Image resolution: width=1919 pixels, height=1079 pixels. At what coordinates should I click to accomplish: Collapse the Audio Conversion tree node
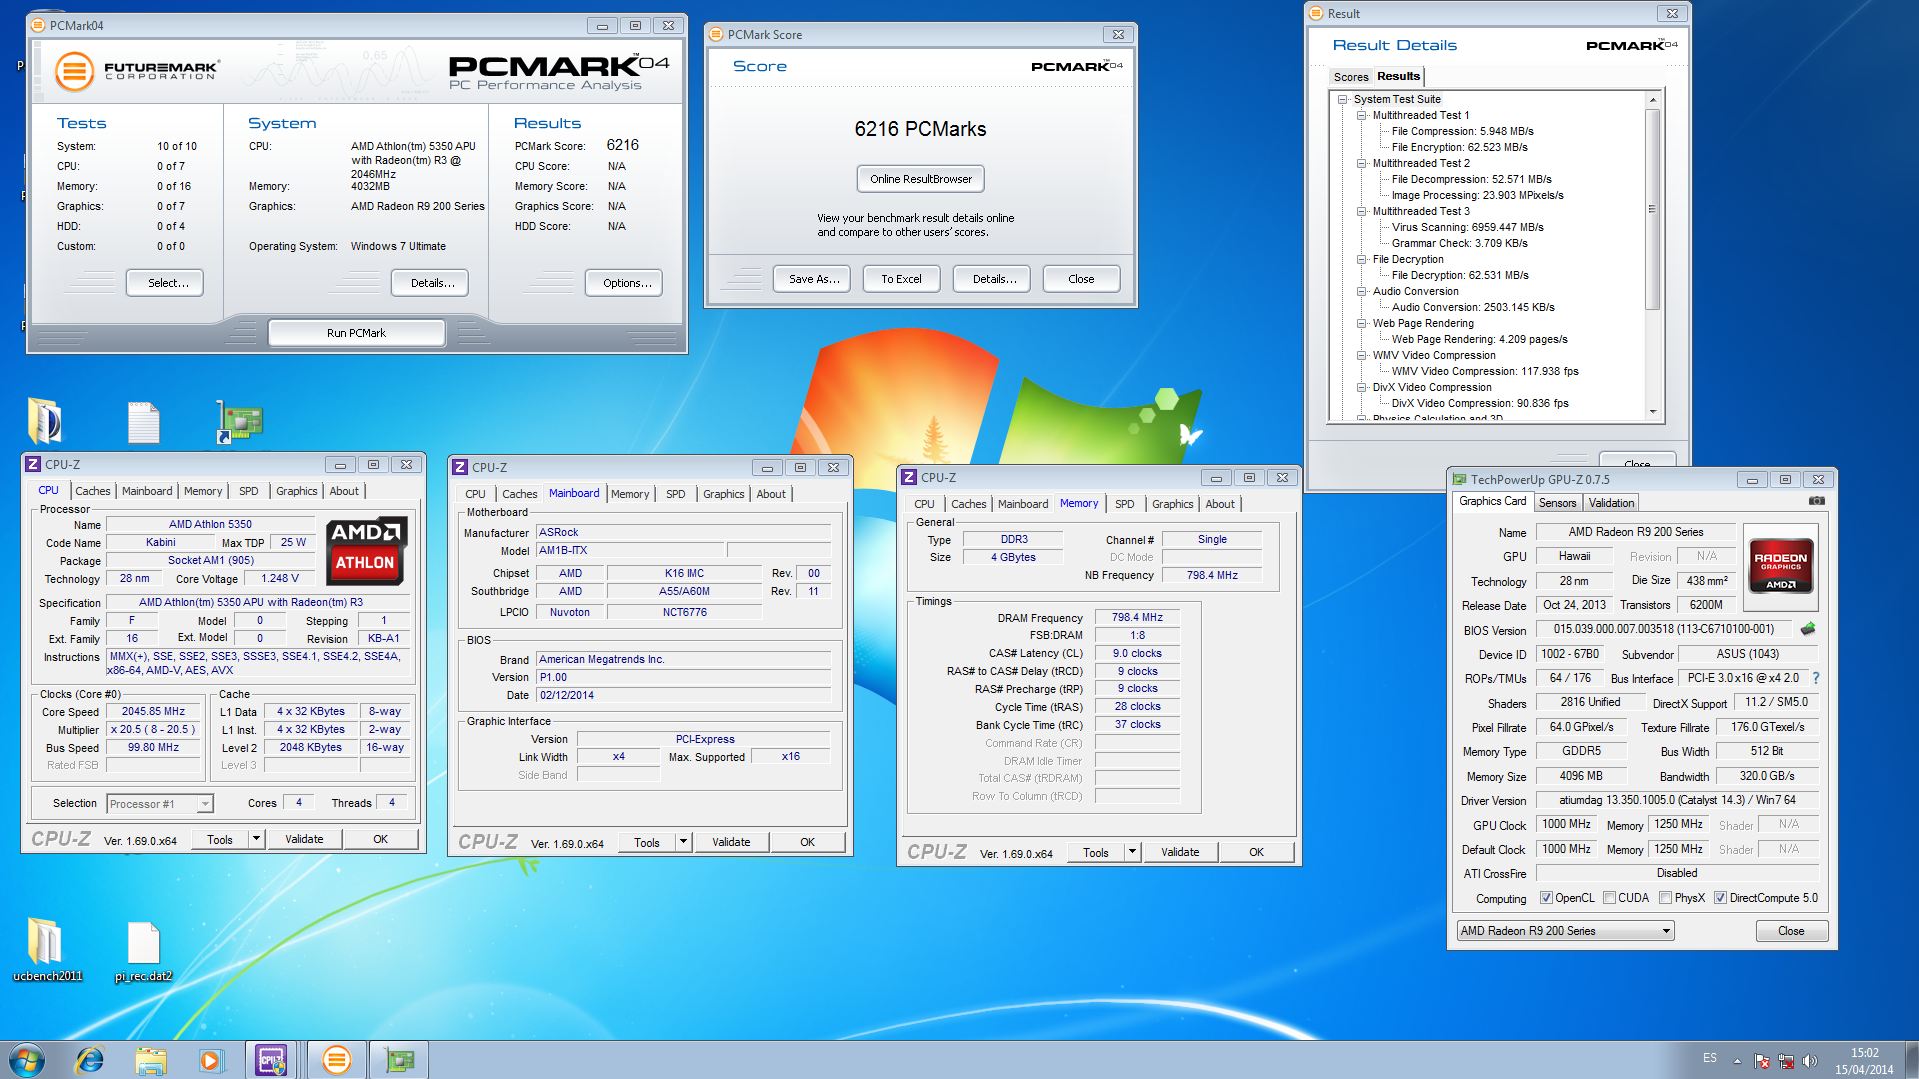pos(1362,291)
